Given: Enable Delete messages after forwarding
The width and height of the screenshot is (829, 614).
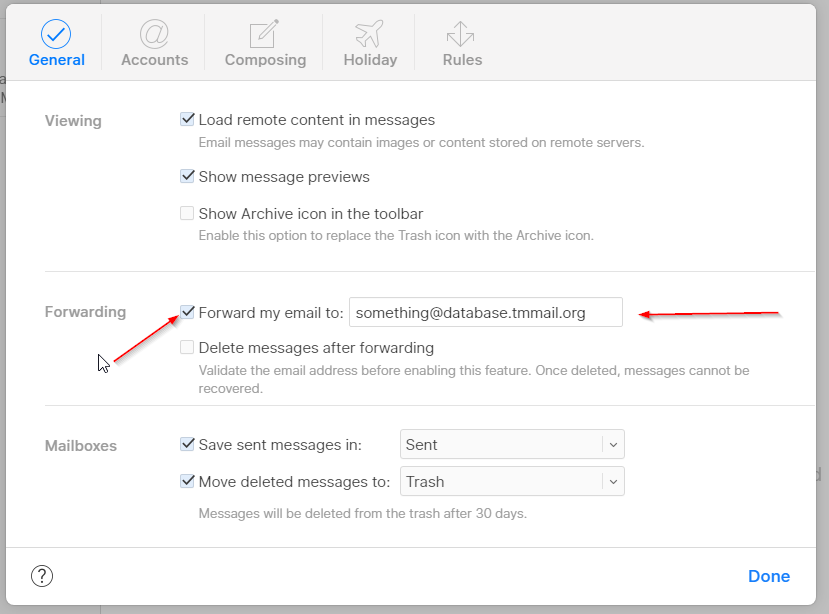Looking at the screenshot, I should coord(187,347).
